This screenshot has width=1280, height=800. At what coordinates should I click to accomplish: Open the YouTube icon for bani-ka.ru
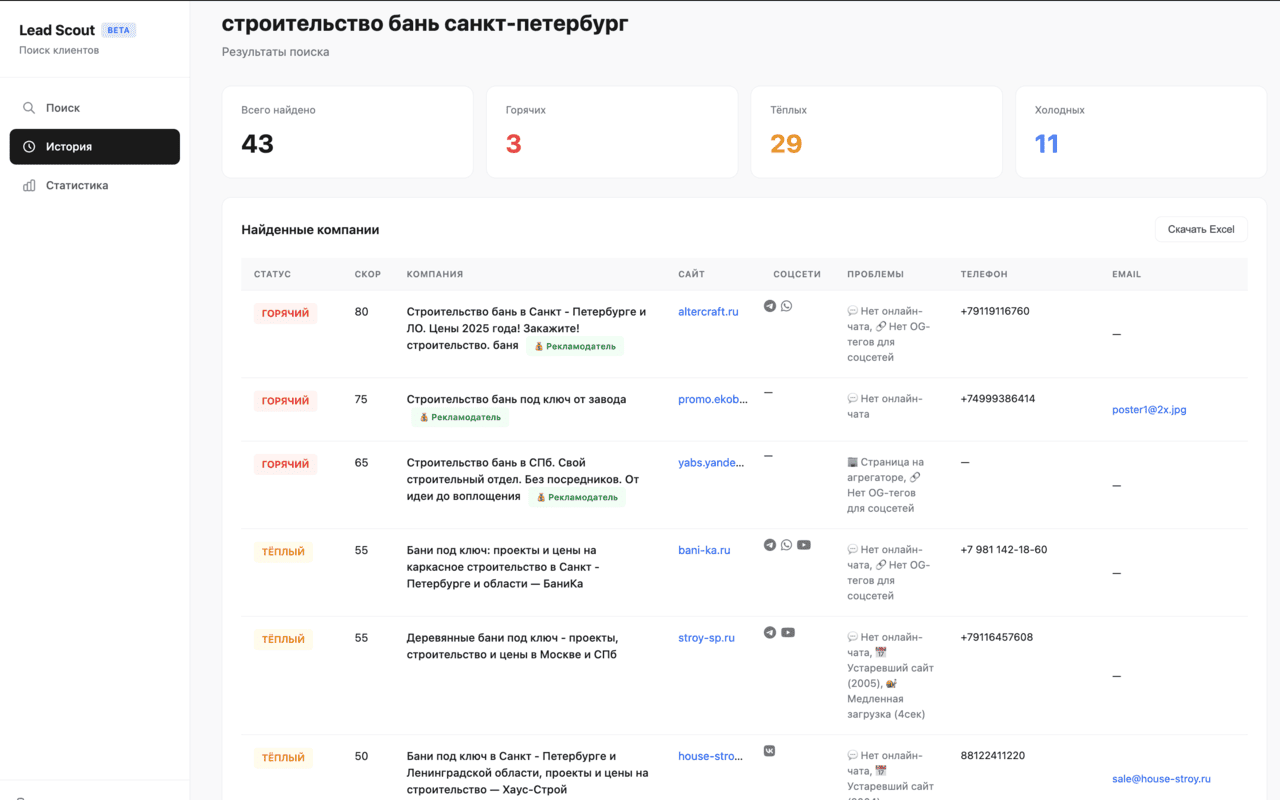(804, 545)
